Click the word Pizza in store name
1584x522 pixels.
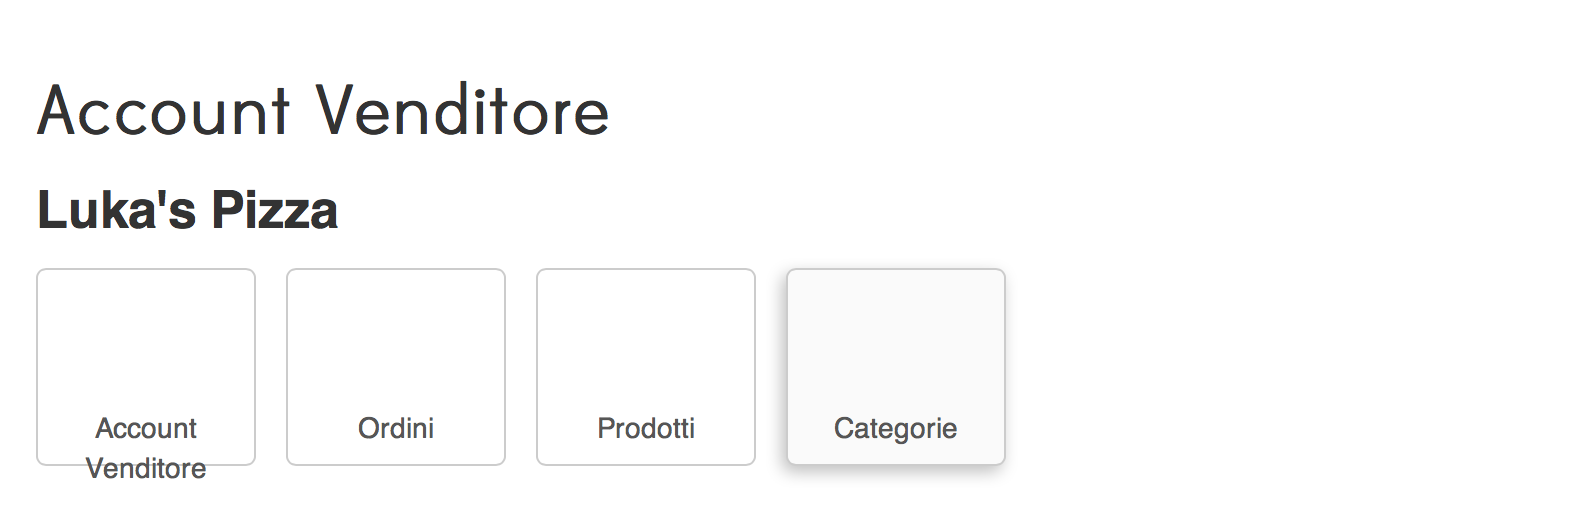pos(275,210)
